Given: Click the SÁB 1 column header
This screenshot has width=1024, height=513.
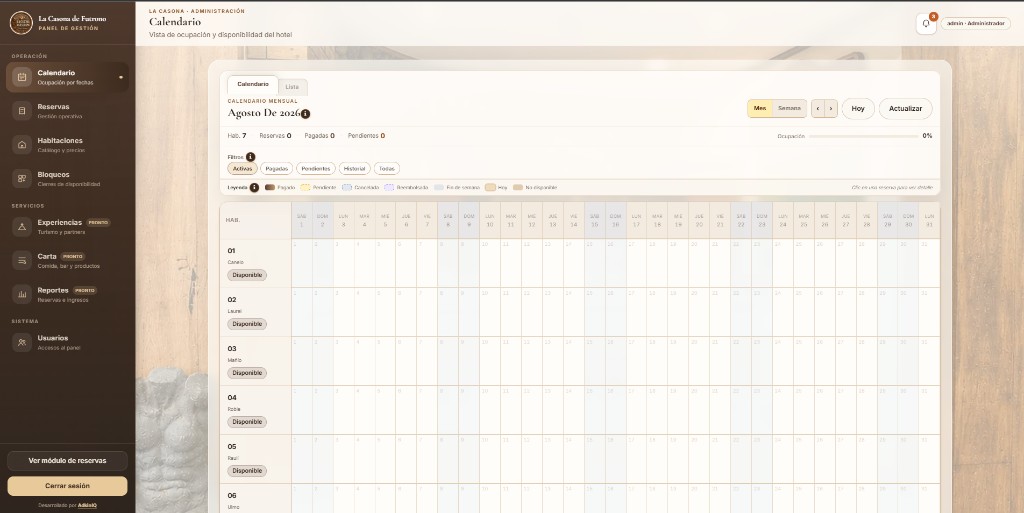Looking at the screenshot, I should pos(302,221).
